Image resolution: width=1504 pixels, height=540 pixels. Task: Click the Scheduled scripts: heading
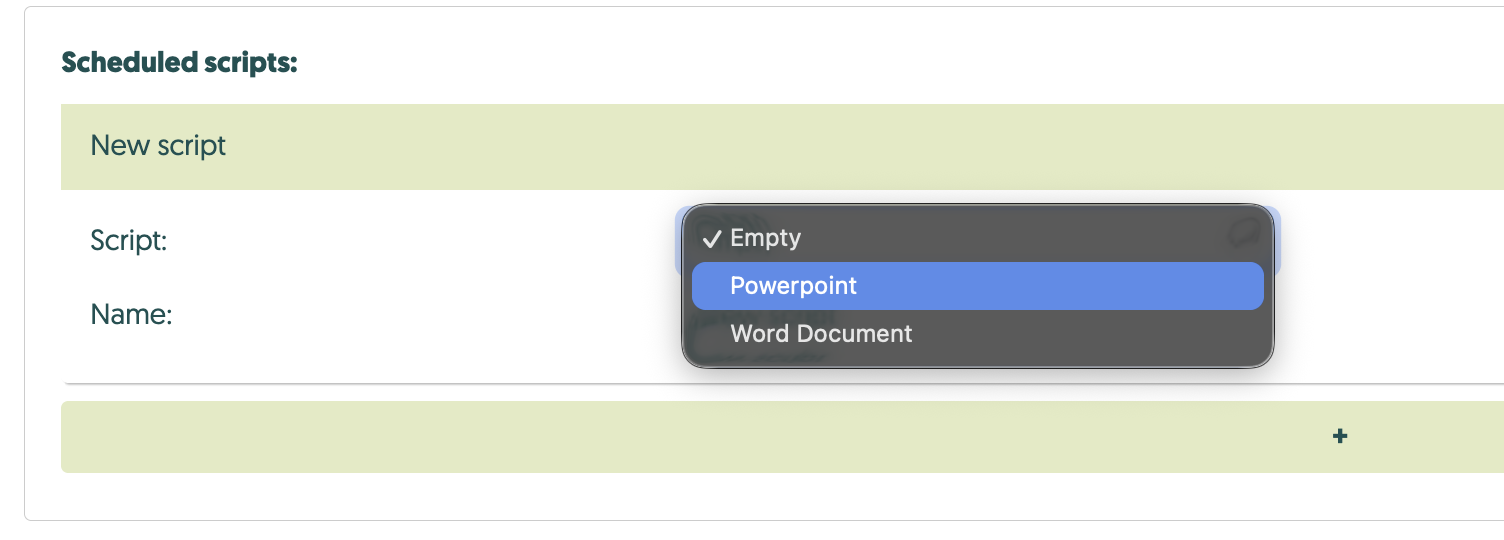180,63
